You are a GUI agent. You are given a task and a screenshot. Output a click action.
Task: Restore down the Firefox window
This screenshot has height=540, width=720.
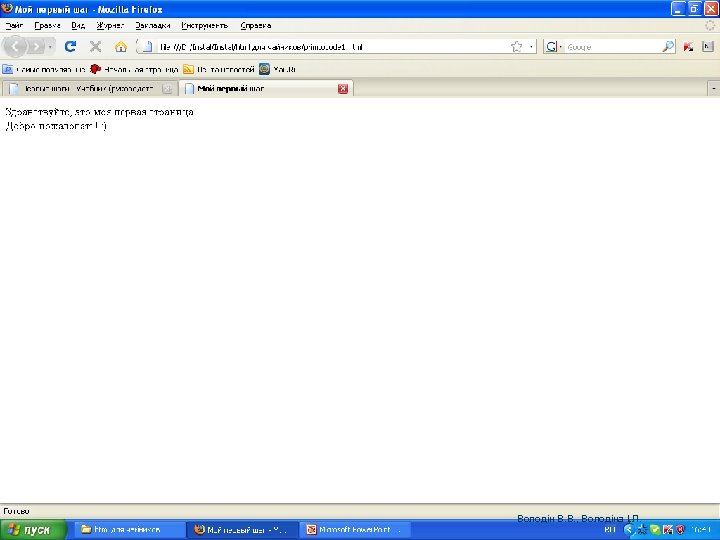click(x=694, y=9)
